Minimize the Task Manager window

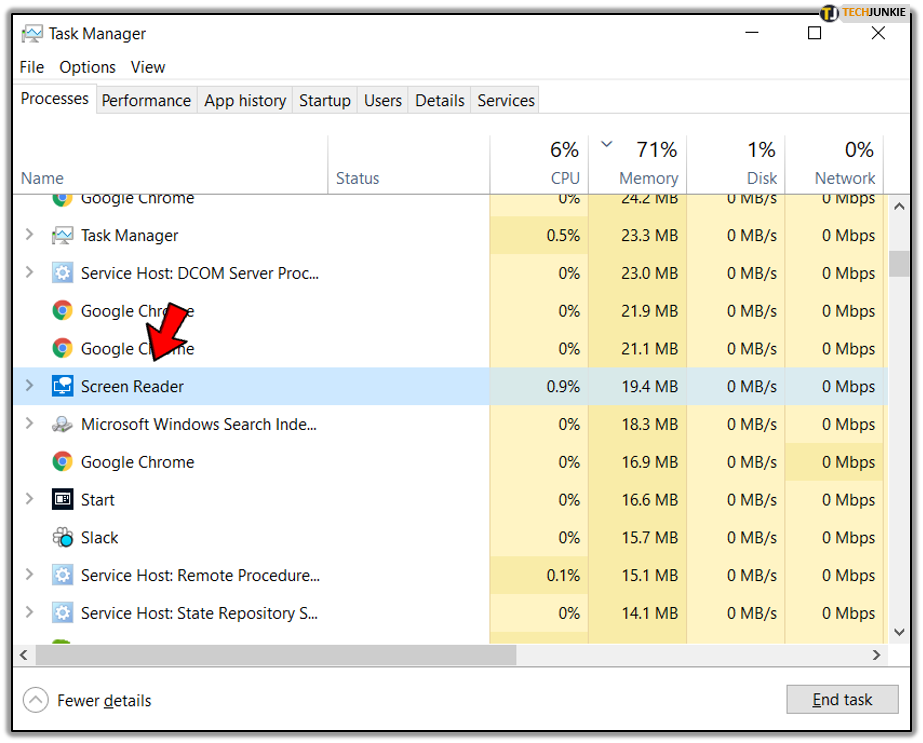[752, 33]
